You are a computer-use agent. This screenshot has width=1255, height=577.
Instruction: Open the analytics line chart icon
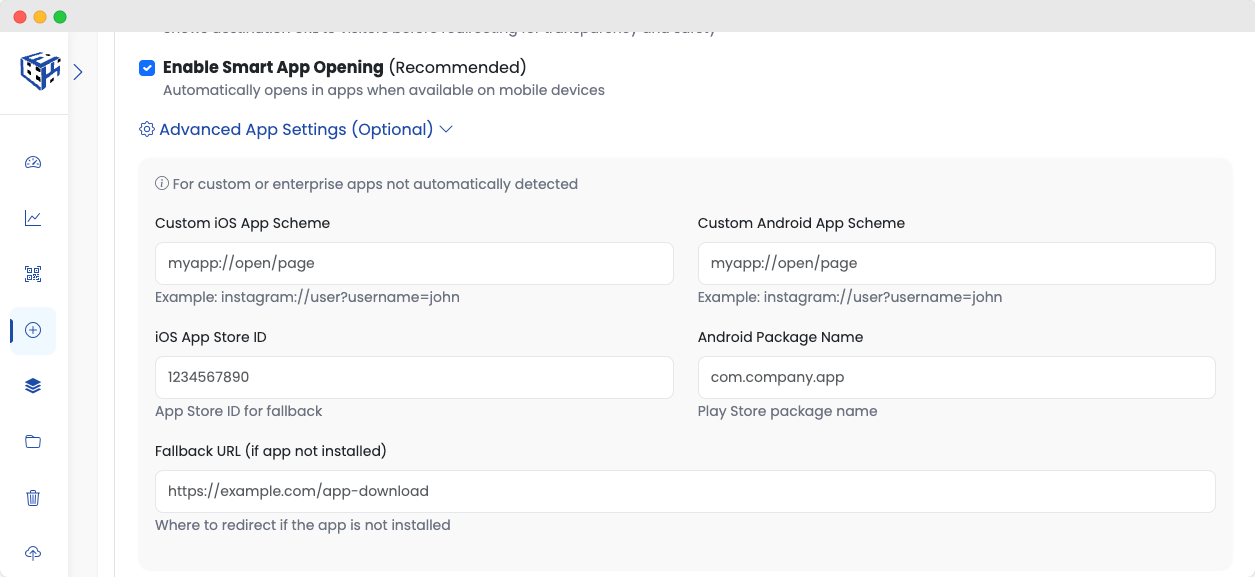[x=33, y=218]
